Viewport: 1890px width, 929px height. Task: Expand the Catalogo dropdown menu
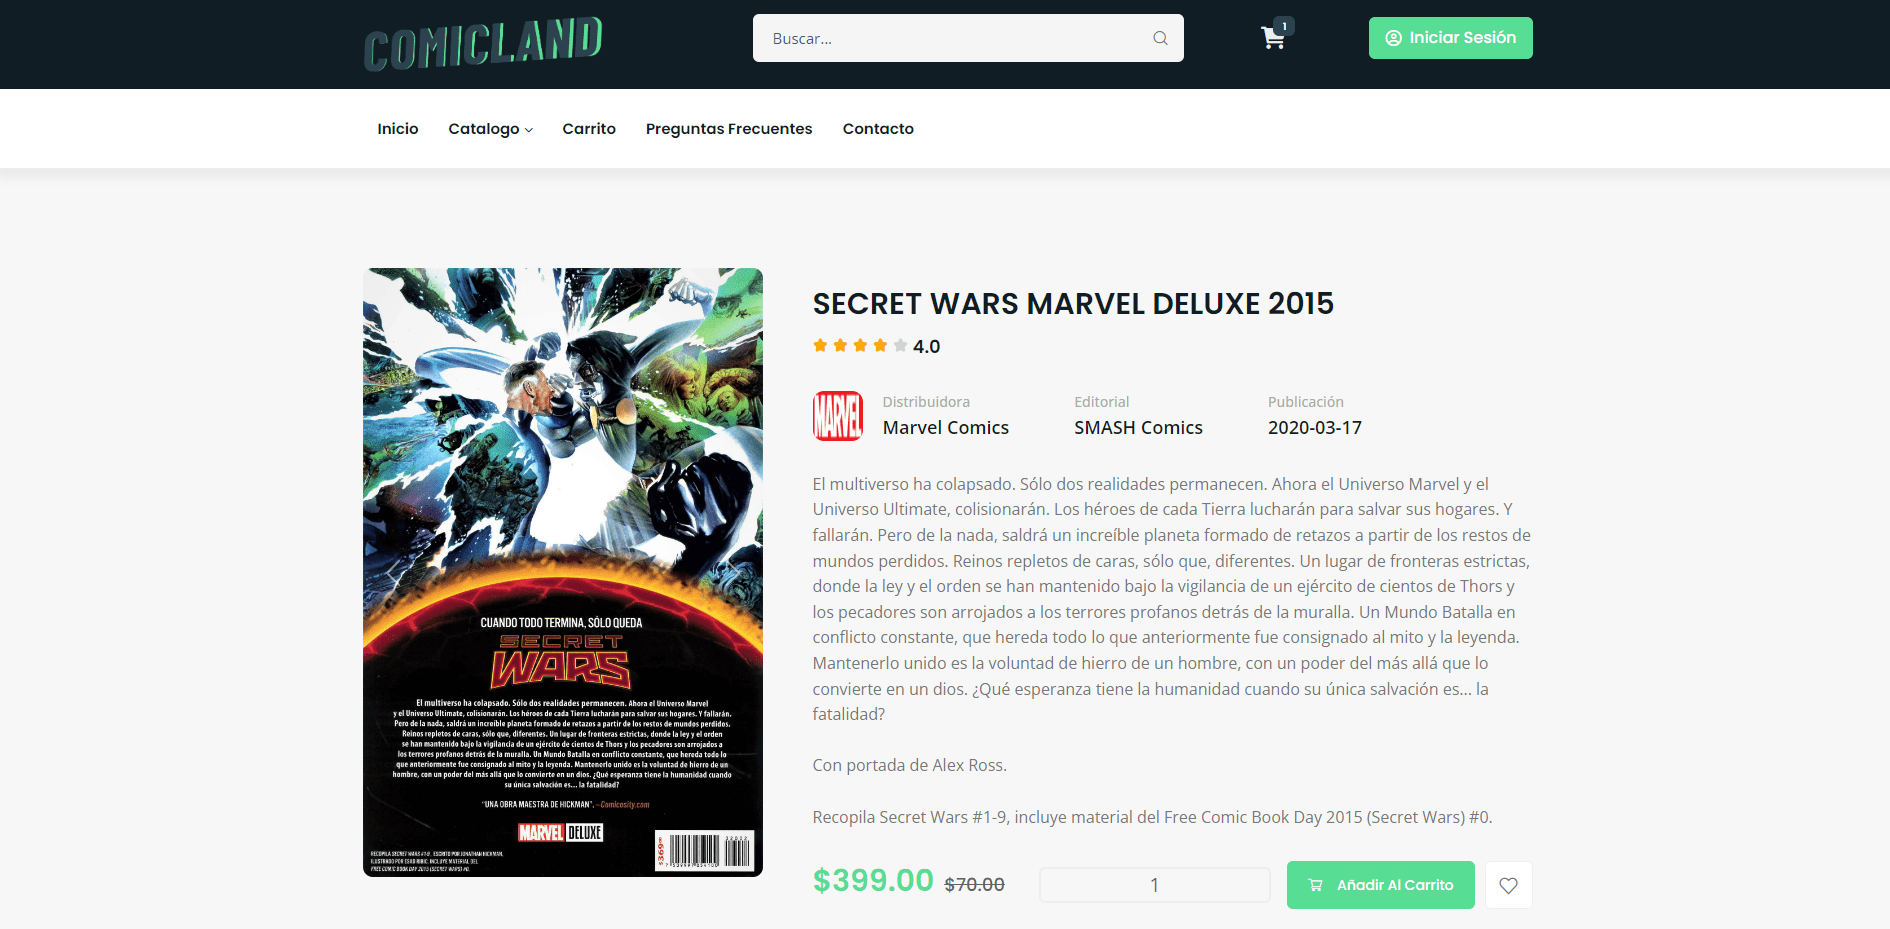tap(490, 129)
